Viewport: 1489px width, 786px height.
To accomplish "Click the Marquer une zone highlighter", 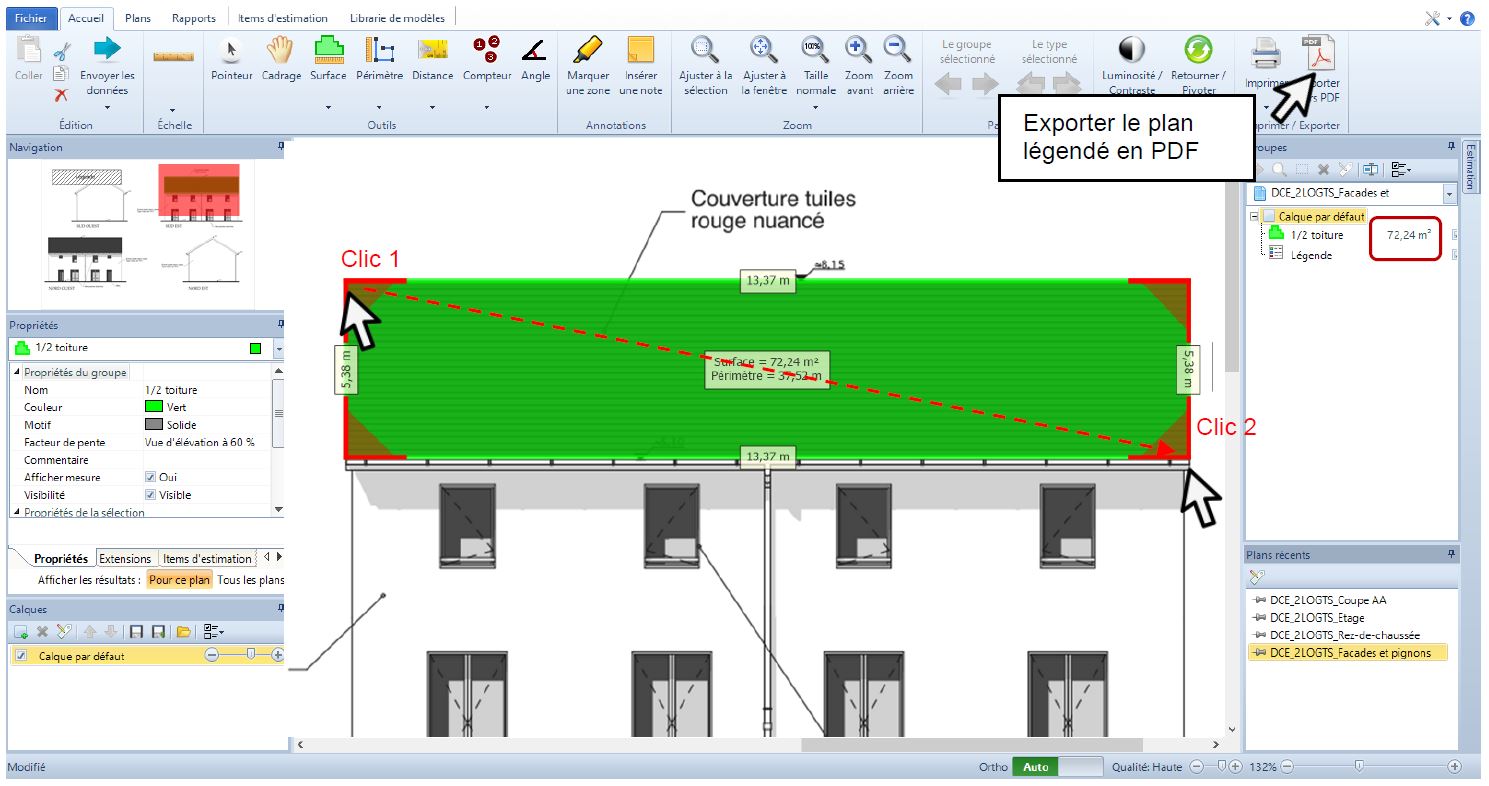I will coord(587,64).
